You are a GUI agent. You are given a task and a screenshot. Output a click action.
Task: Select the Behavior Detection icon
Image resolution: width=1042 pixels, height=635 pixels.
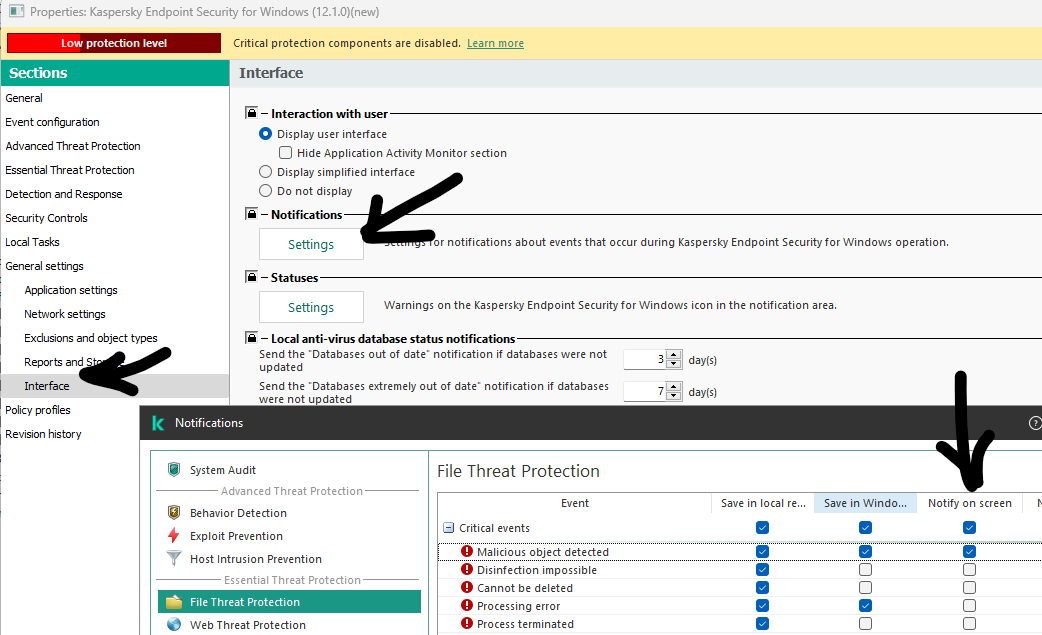(174, 513)
